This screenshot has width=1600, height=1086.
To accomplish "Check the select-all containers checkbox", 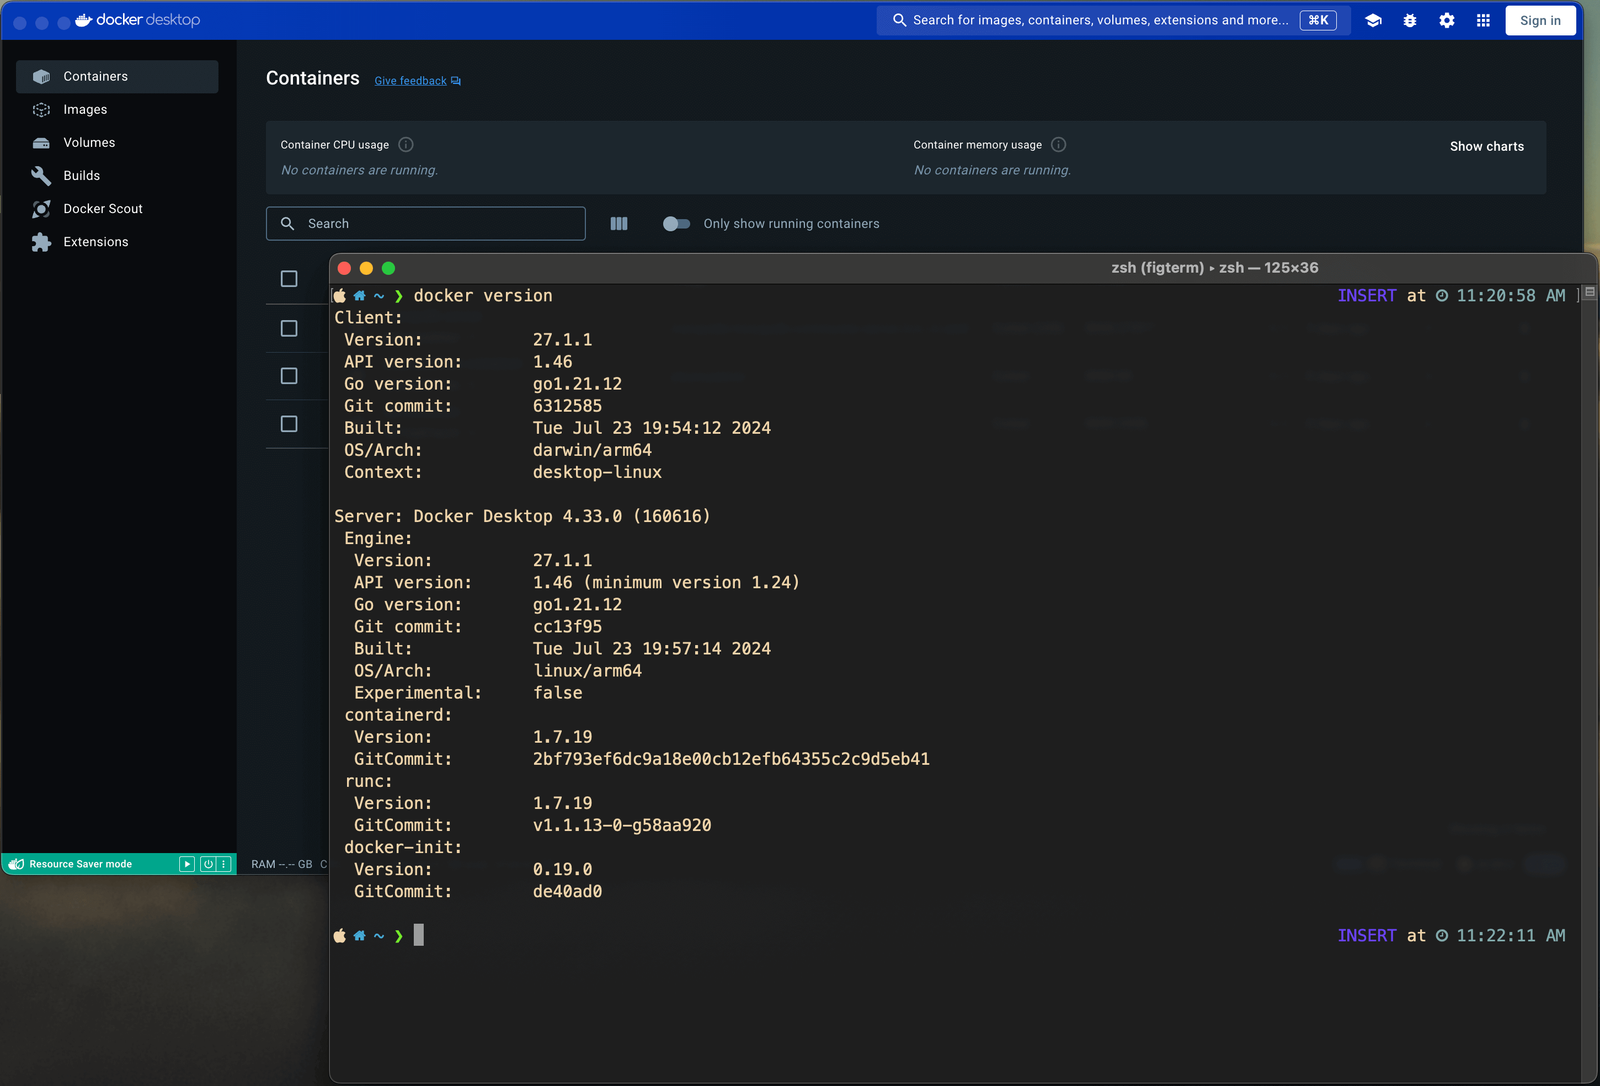I will (x=290, y=279).
